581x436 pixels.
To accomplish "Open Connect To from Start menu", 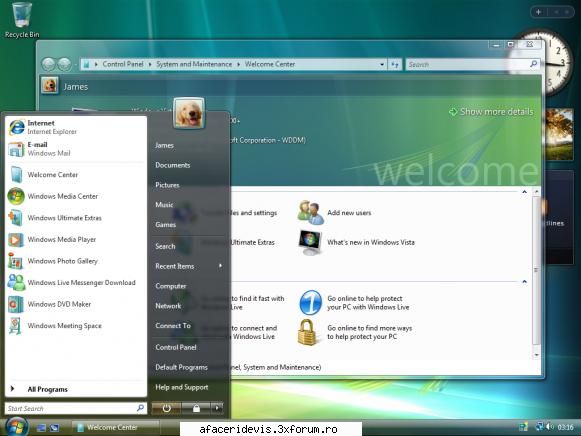I will pyautogui.click(x=173, y=326).
